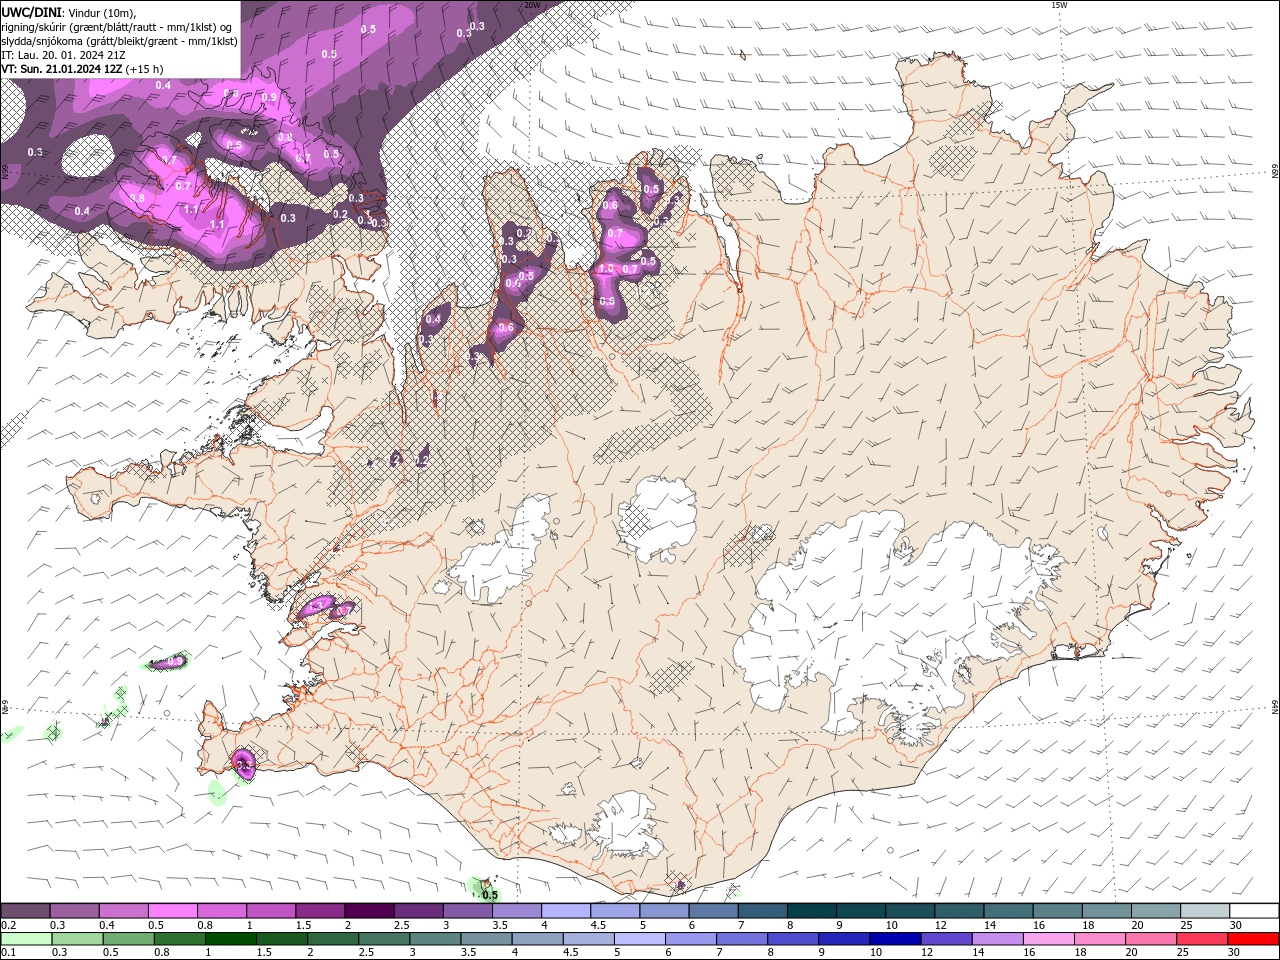Pick the dark mauve 0.2 swatch in the upper legend row
This screenshot has width=1280, height=960.
coord(25,911)
